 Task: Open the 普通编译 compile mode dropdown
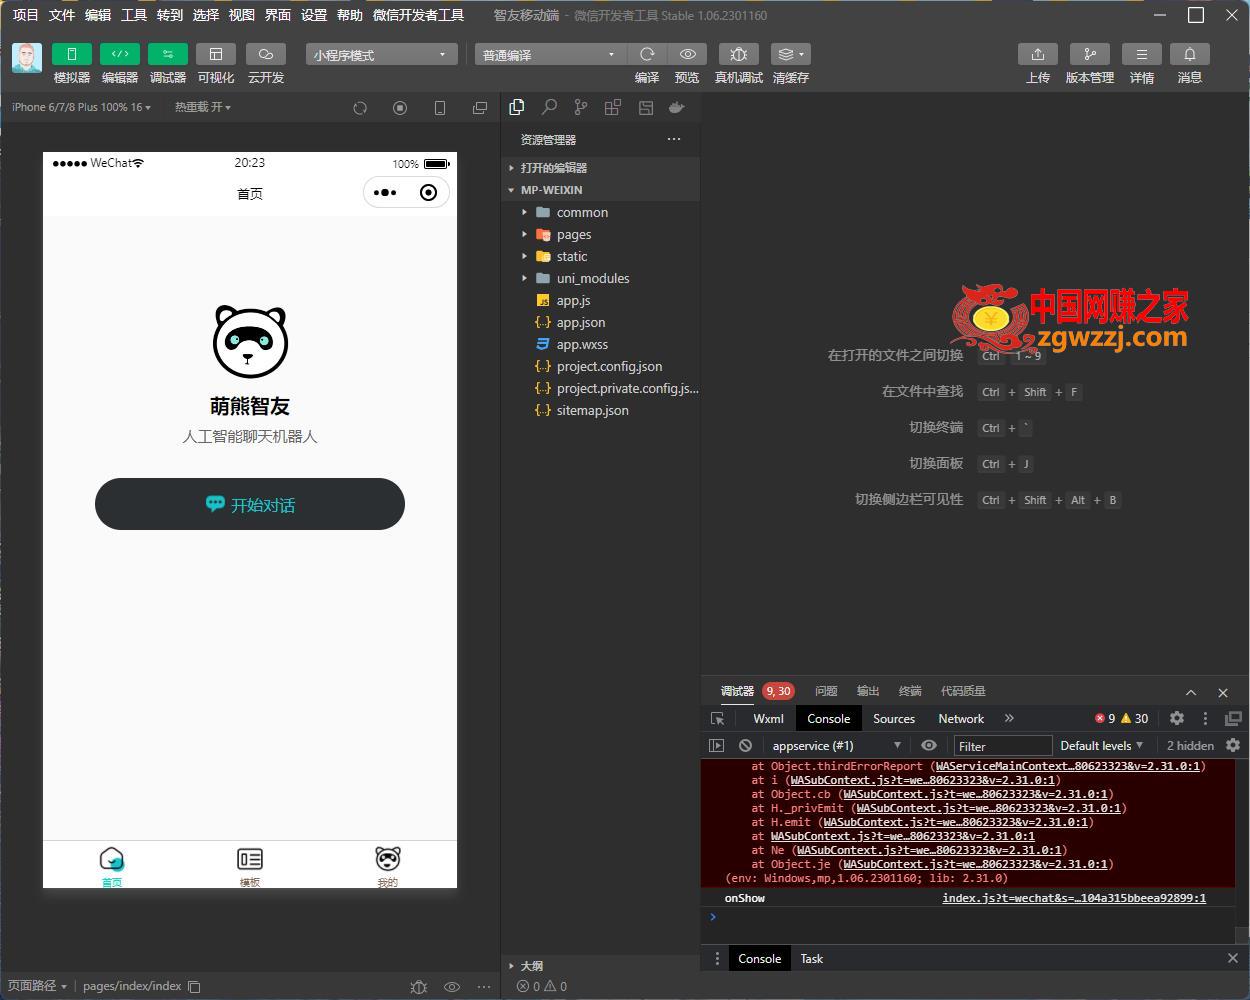550,55
